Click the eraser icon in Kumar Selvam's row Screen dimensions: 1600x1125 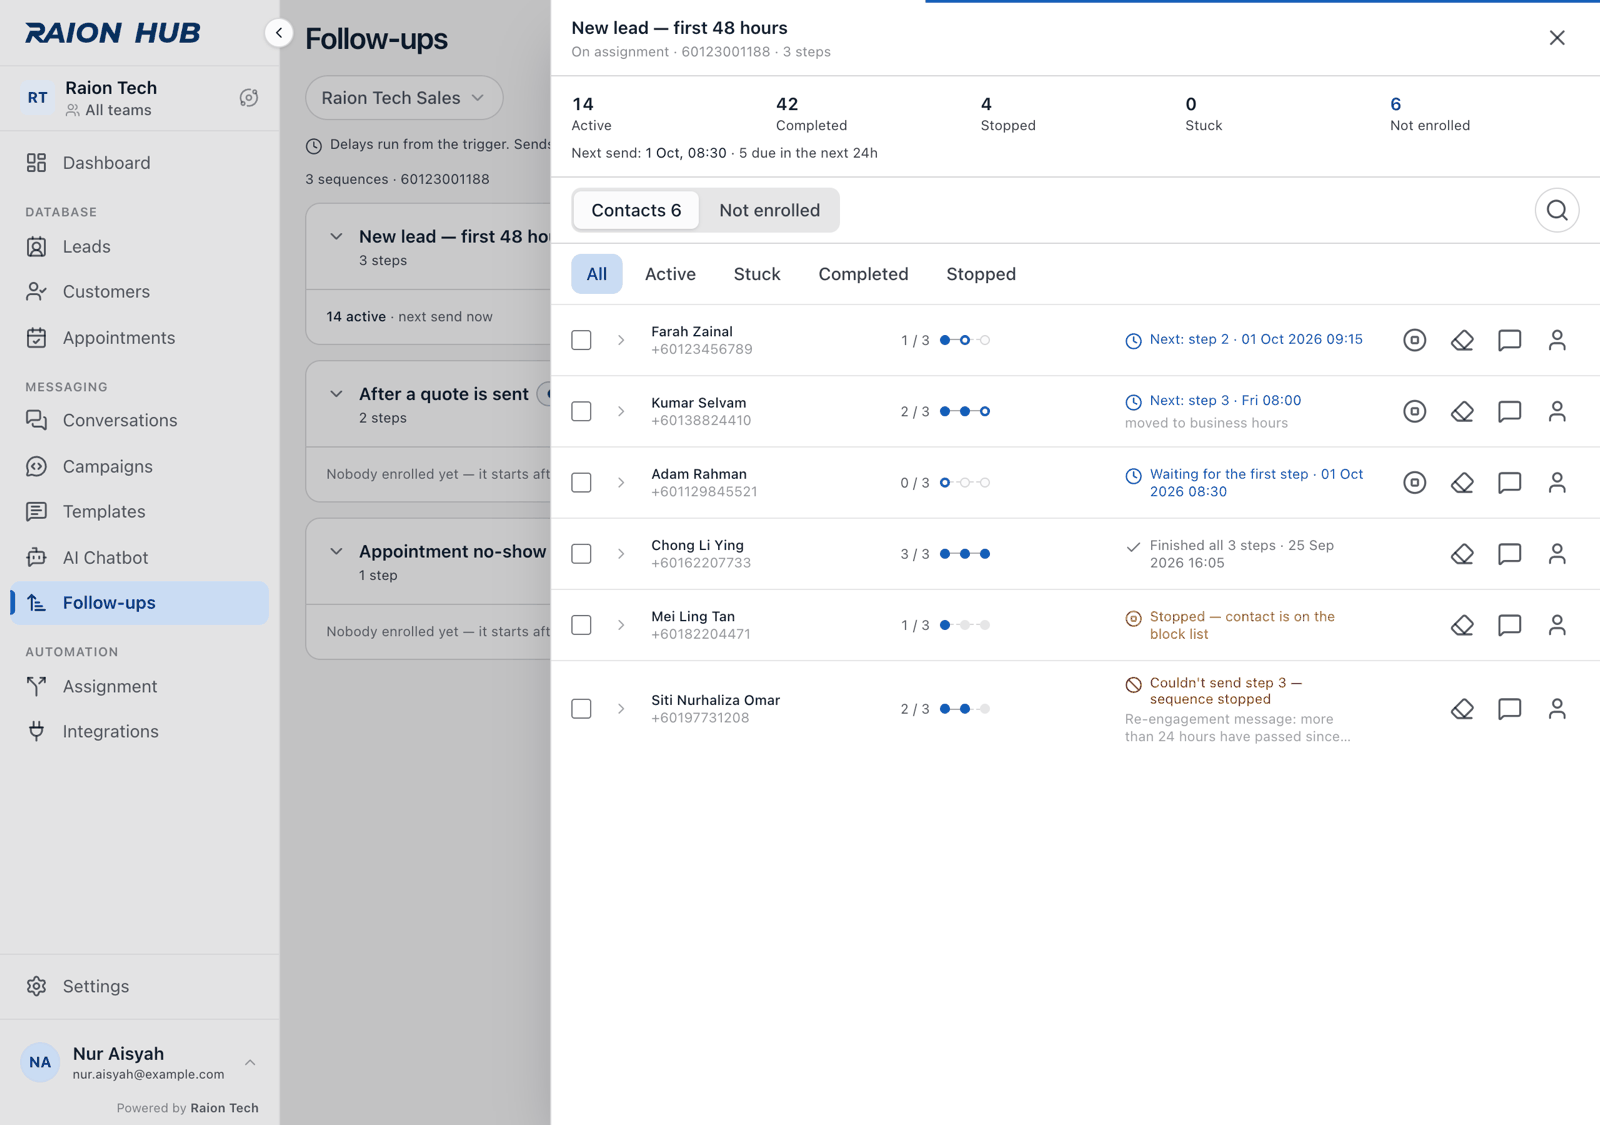coord(1462,411)
